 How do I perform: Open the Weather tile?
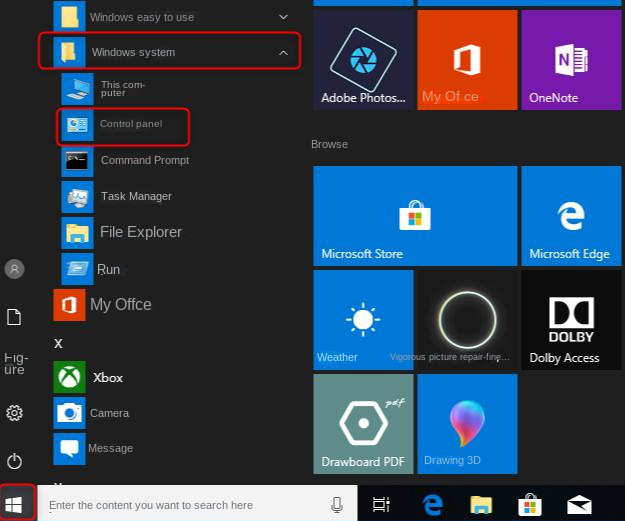[363, 320]
